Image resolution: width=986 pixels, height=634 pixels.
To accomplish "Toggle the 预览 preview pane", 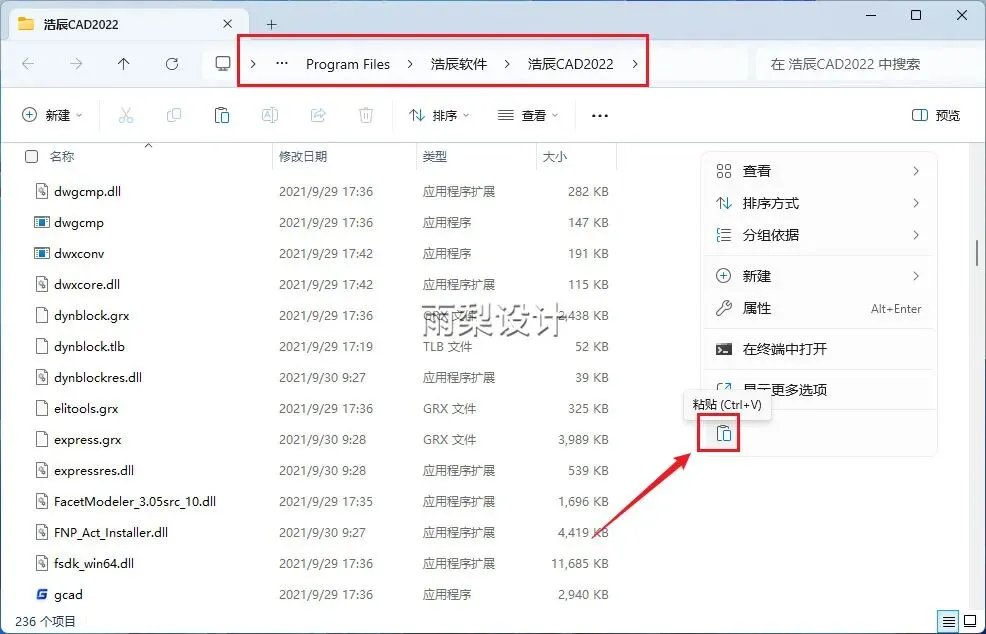I will pyautogui.click(x=936, y=115).
